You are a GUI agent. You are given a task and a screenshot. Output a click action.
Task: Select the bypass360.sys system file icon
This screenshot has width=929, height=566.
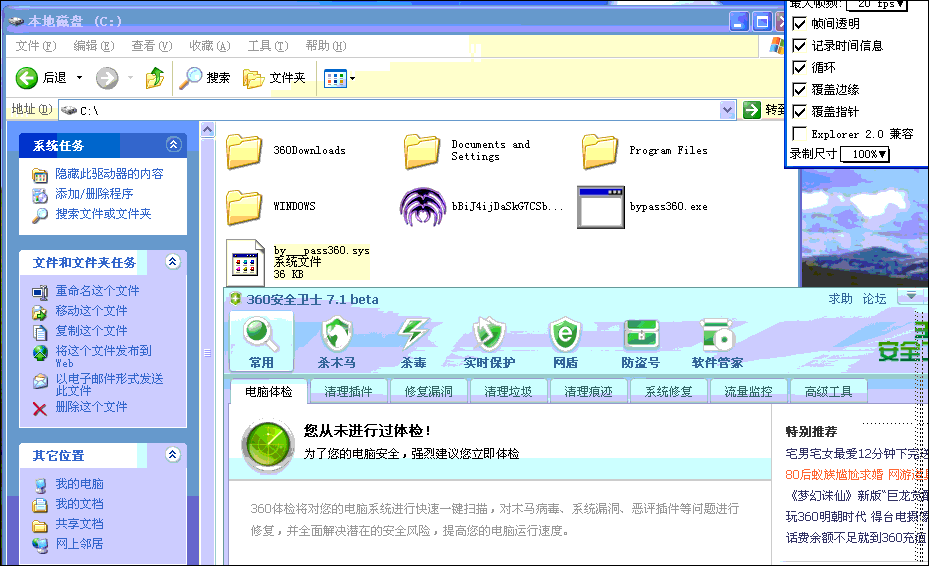click(245, 263)
